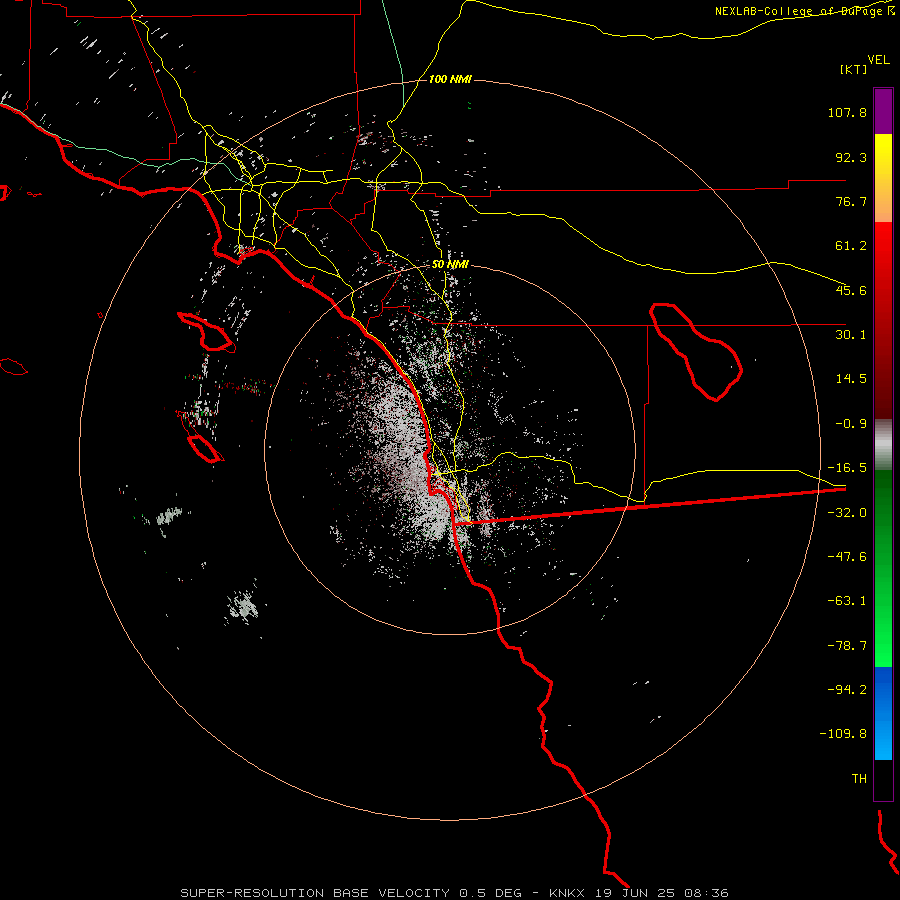Click the 107.8 legend value
The width and height of the screenshot is (900, 900).
847,112
